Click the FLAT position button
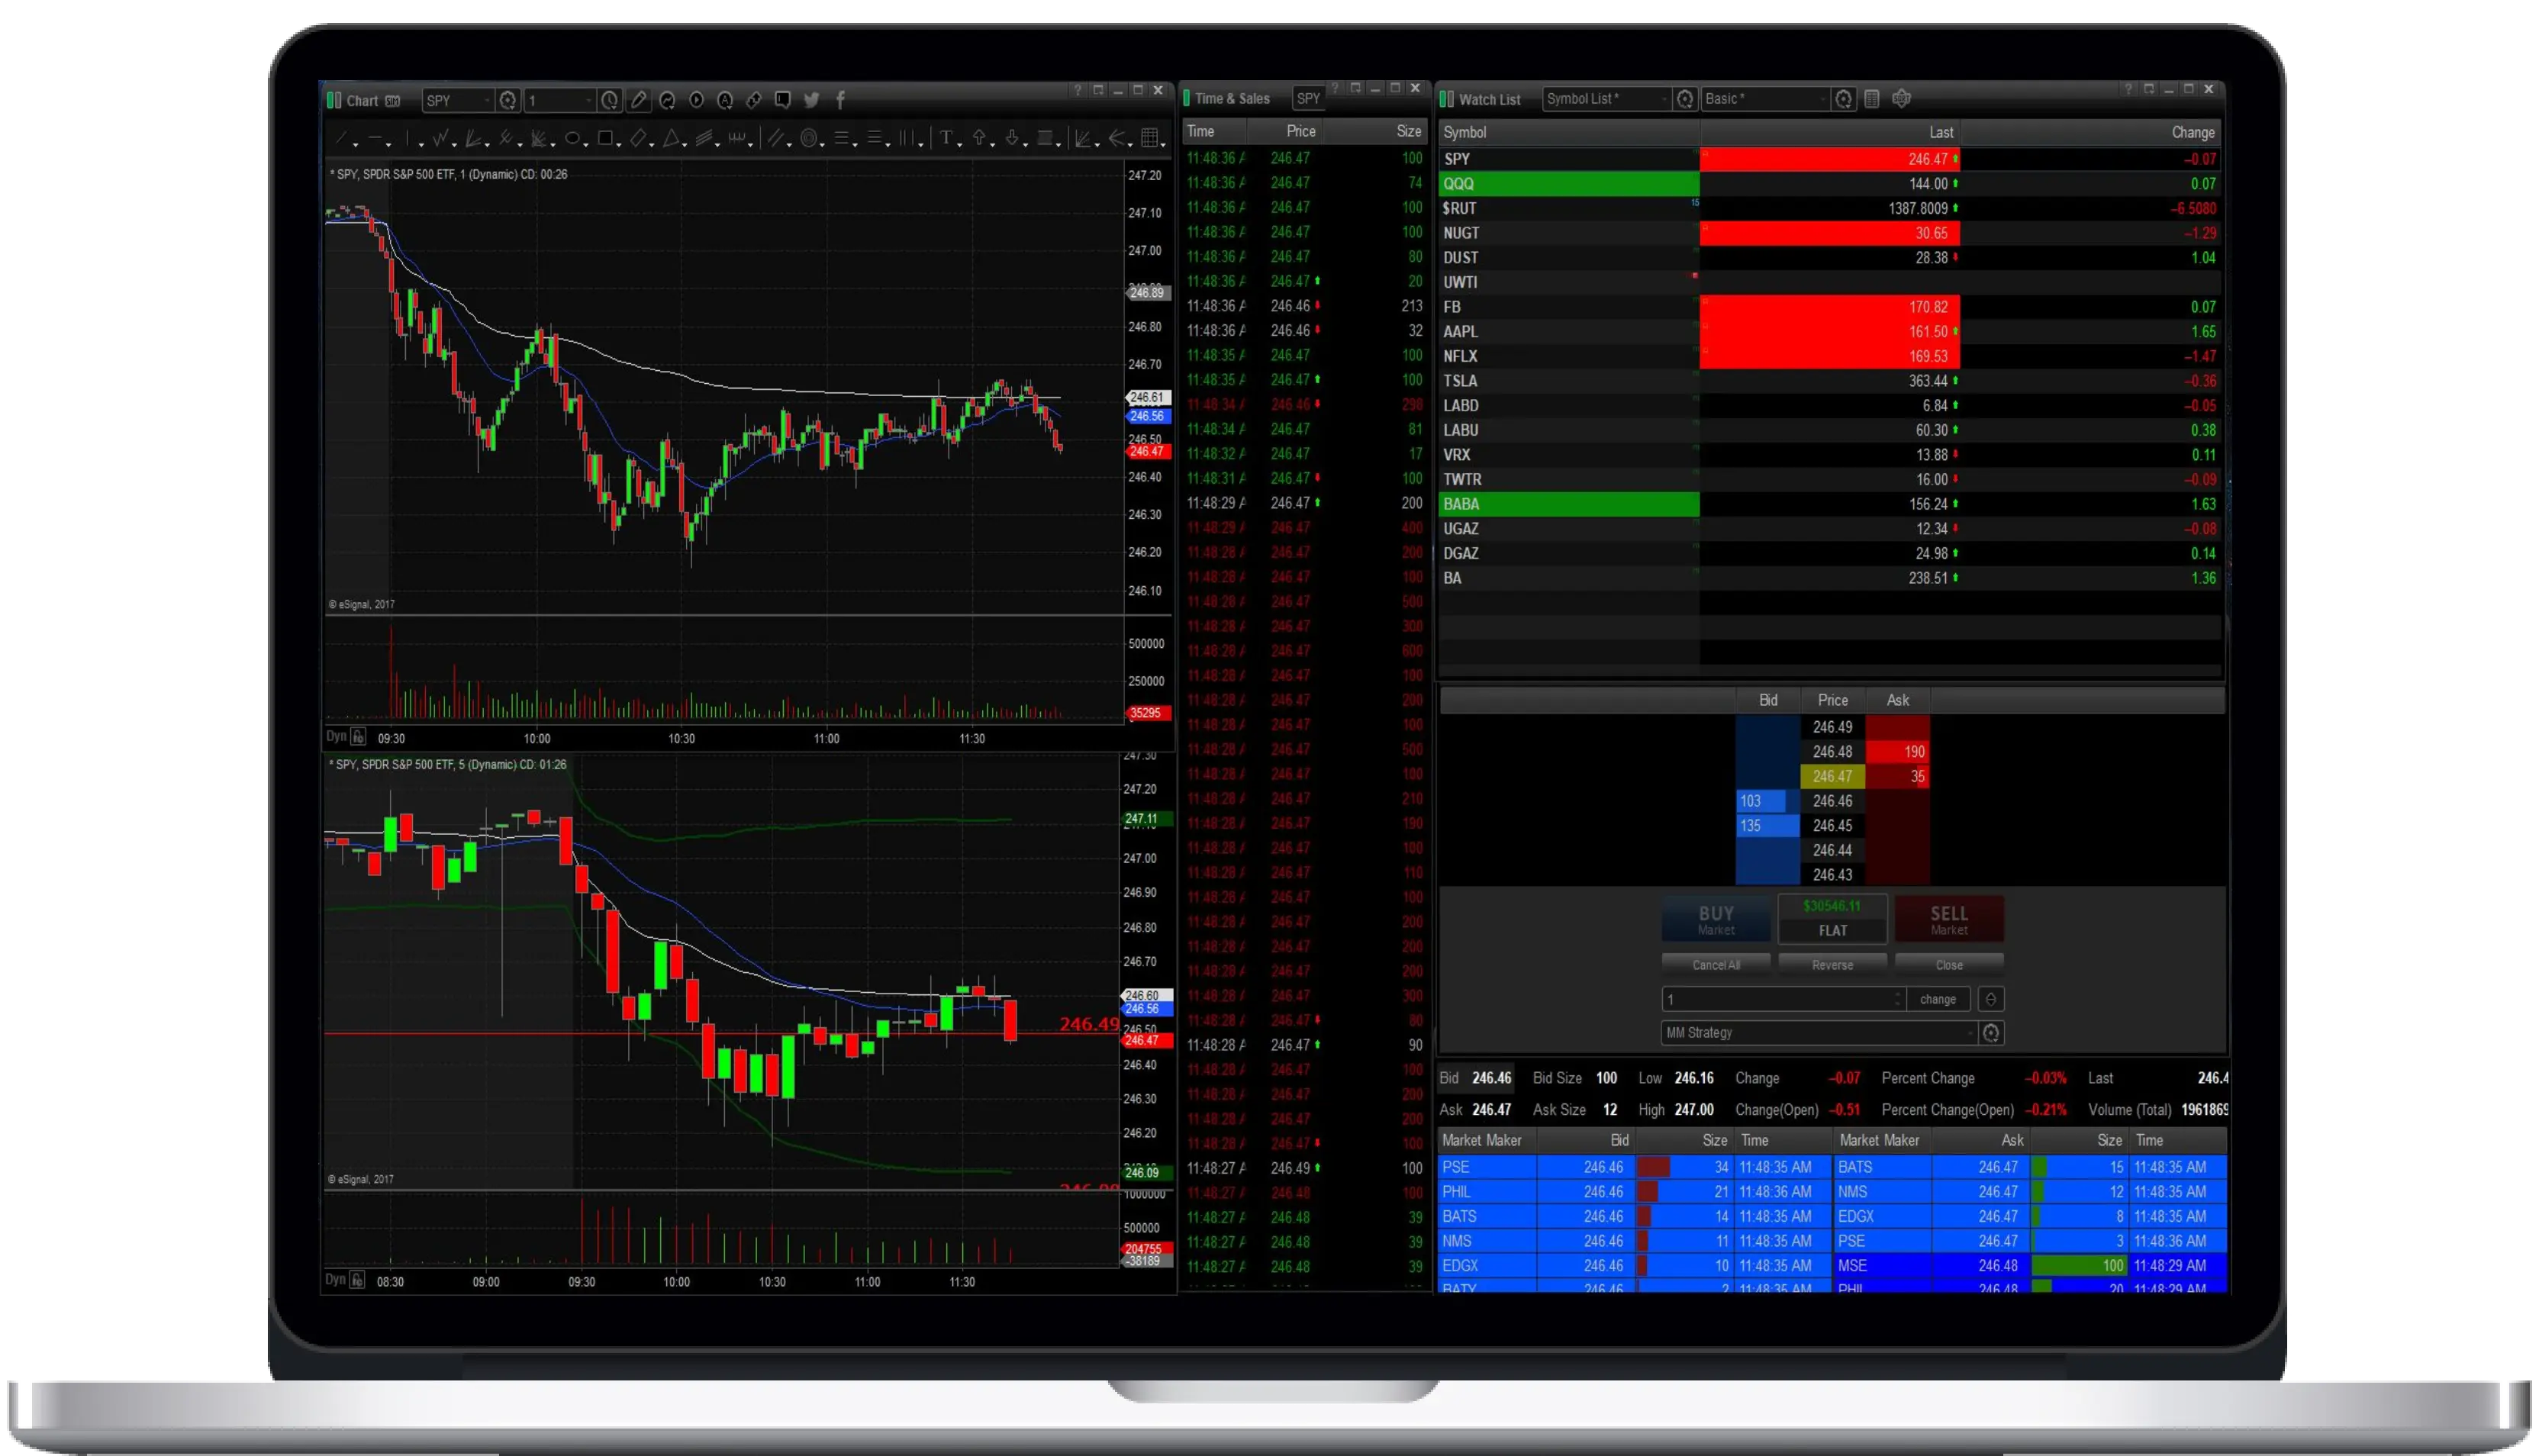The width and height of the screenshot is (2539, 1456). coord(1832,919)
